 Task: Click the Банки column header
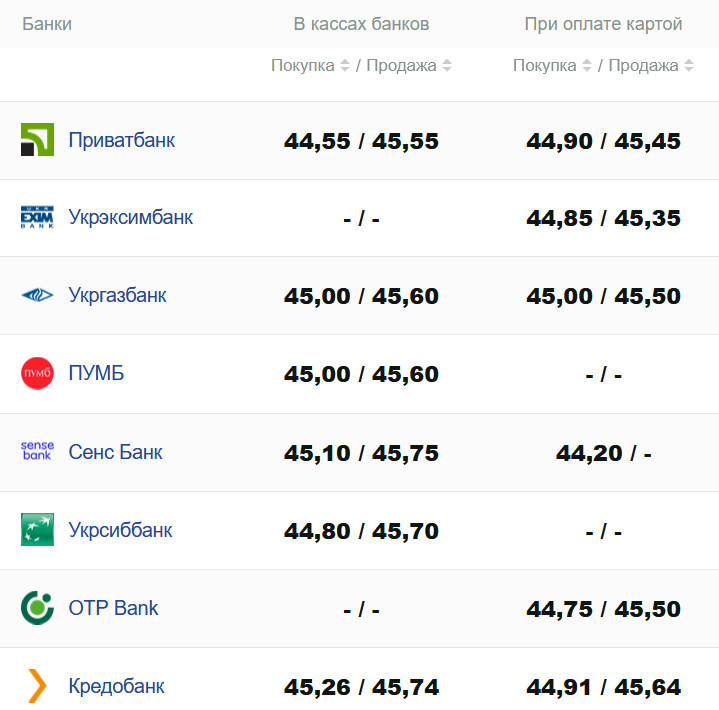(47, 24)
